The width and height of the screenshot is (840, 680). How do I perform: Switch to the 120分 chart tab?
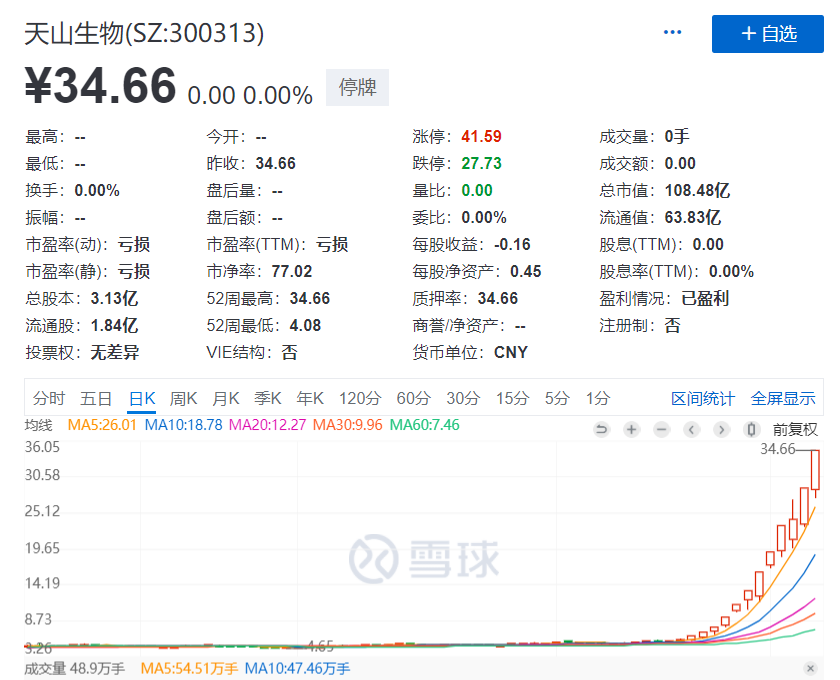(360, 399)
